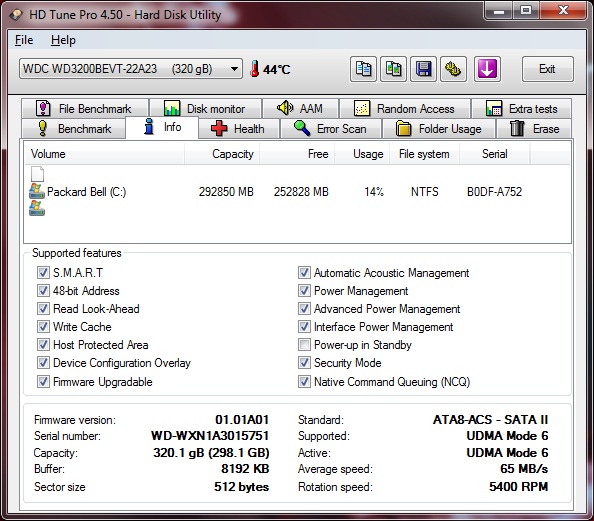
Task: Click the Usage column header
Action: point(362,154)
